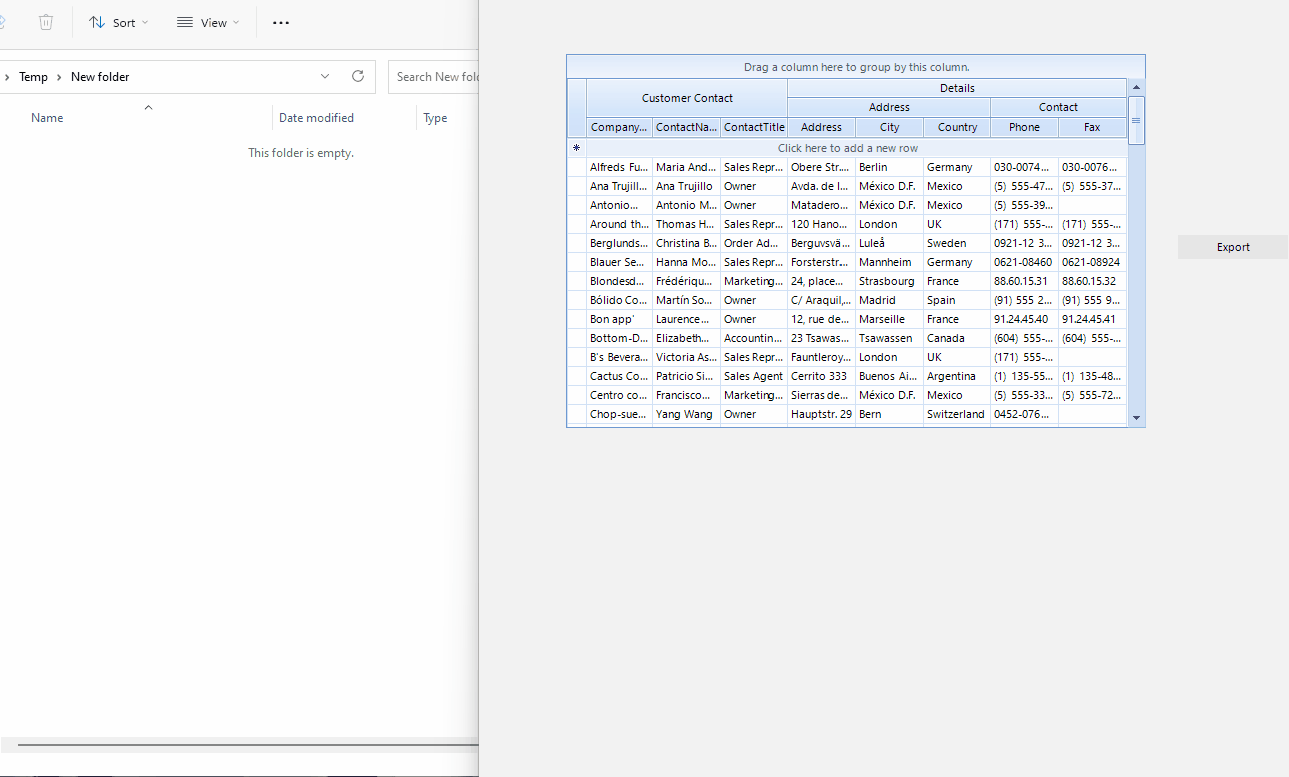Click the grid scrollbar down arrow
Viewport: 1289px width, 777px height.
pos(1136,417)
